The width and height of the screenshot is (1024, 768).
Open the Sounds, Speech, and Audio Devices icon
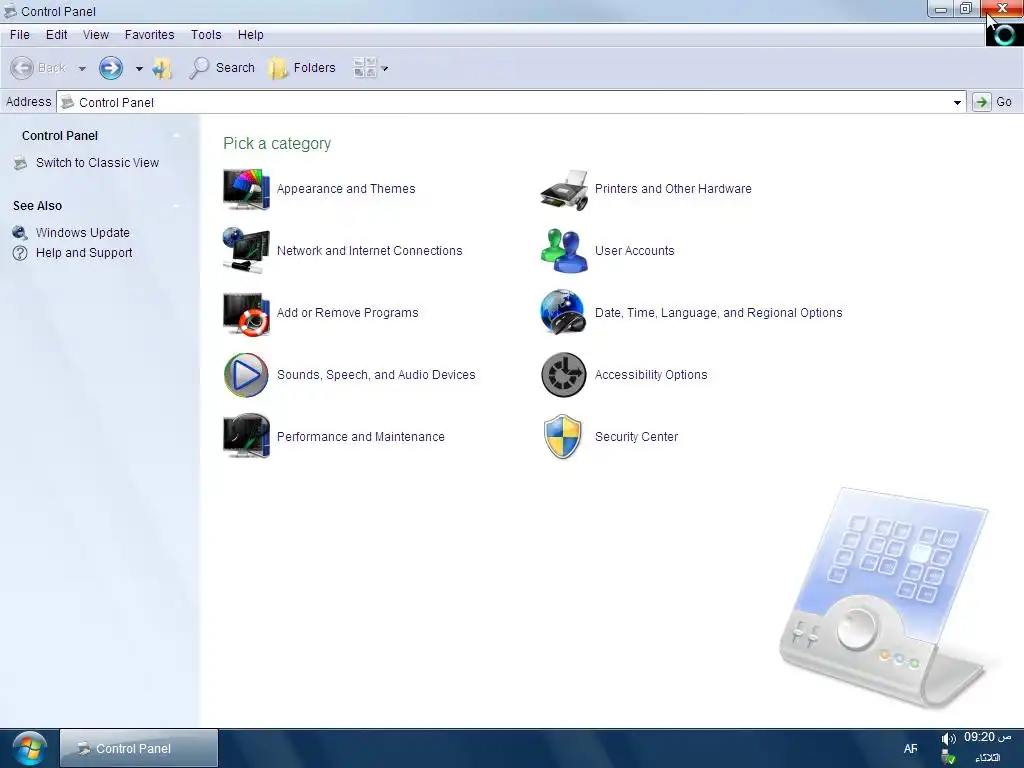[246, 375]
